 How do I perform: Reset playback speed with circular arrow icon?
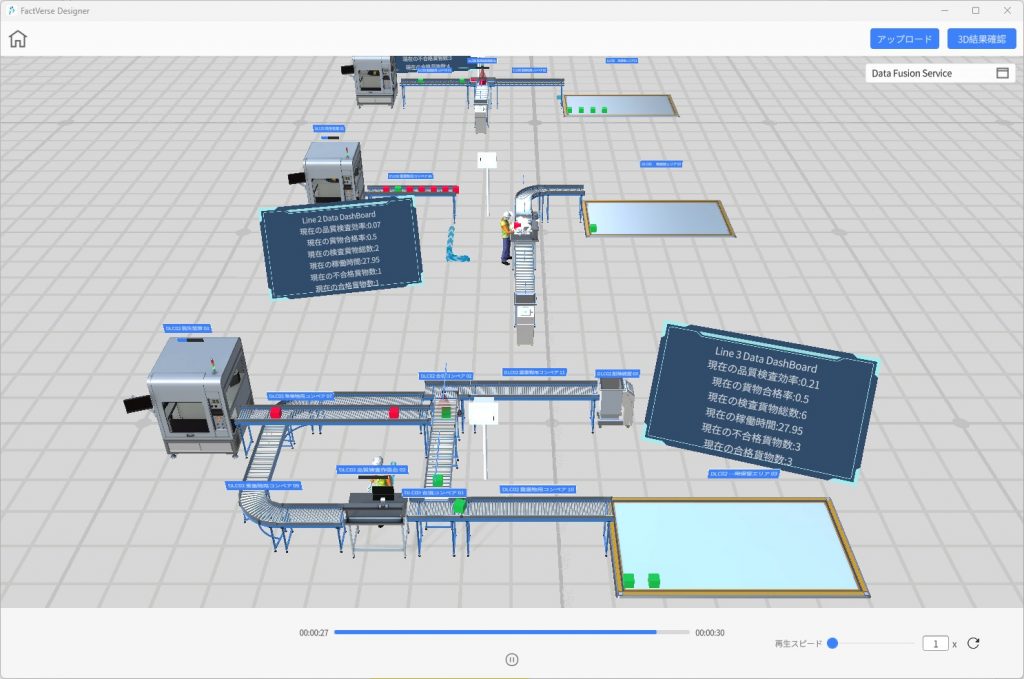pyautogui.click(x=973, y=644)
